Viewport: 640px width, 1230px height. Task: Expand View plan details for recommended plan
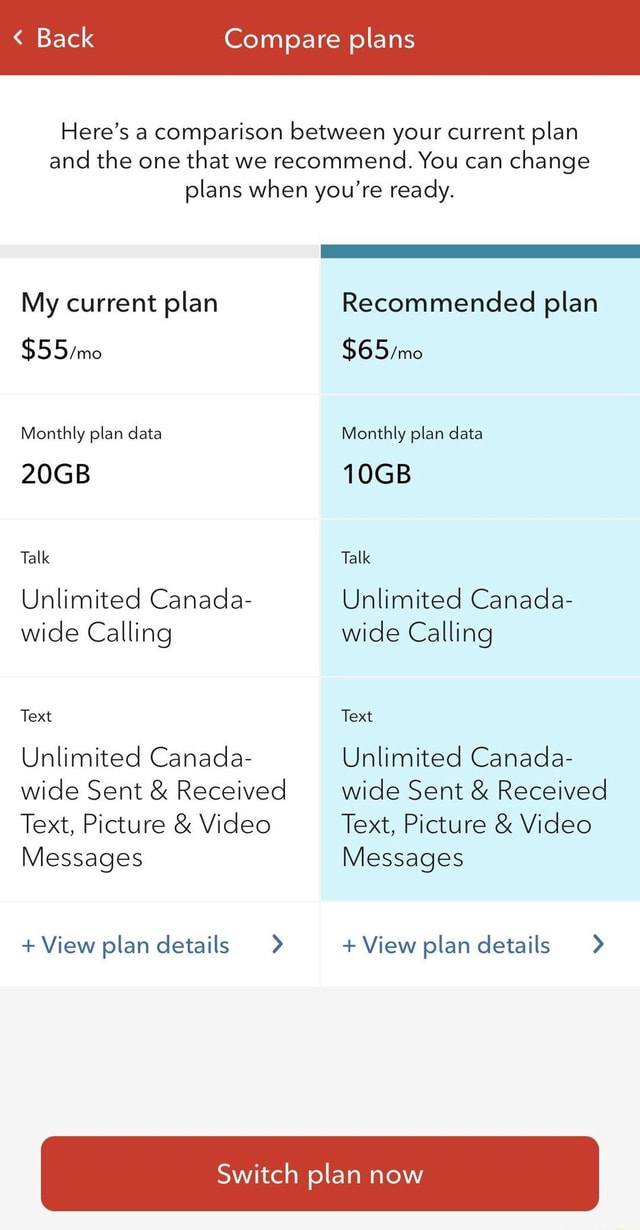446,944
